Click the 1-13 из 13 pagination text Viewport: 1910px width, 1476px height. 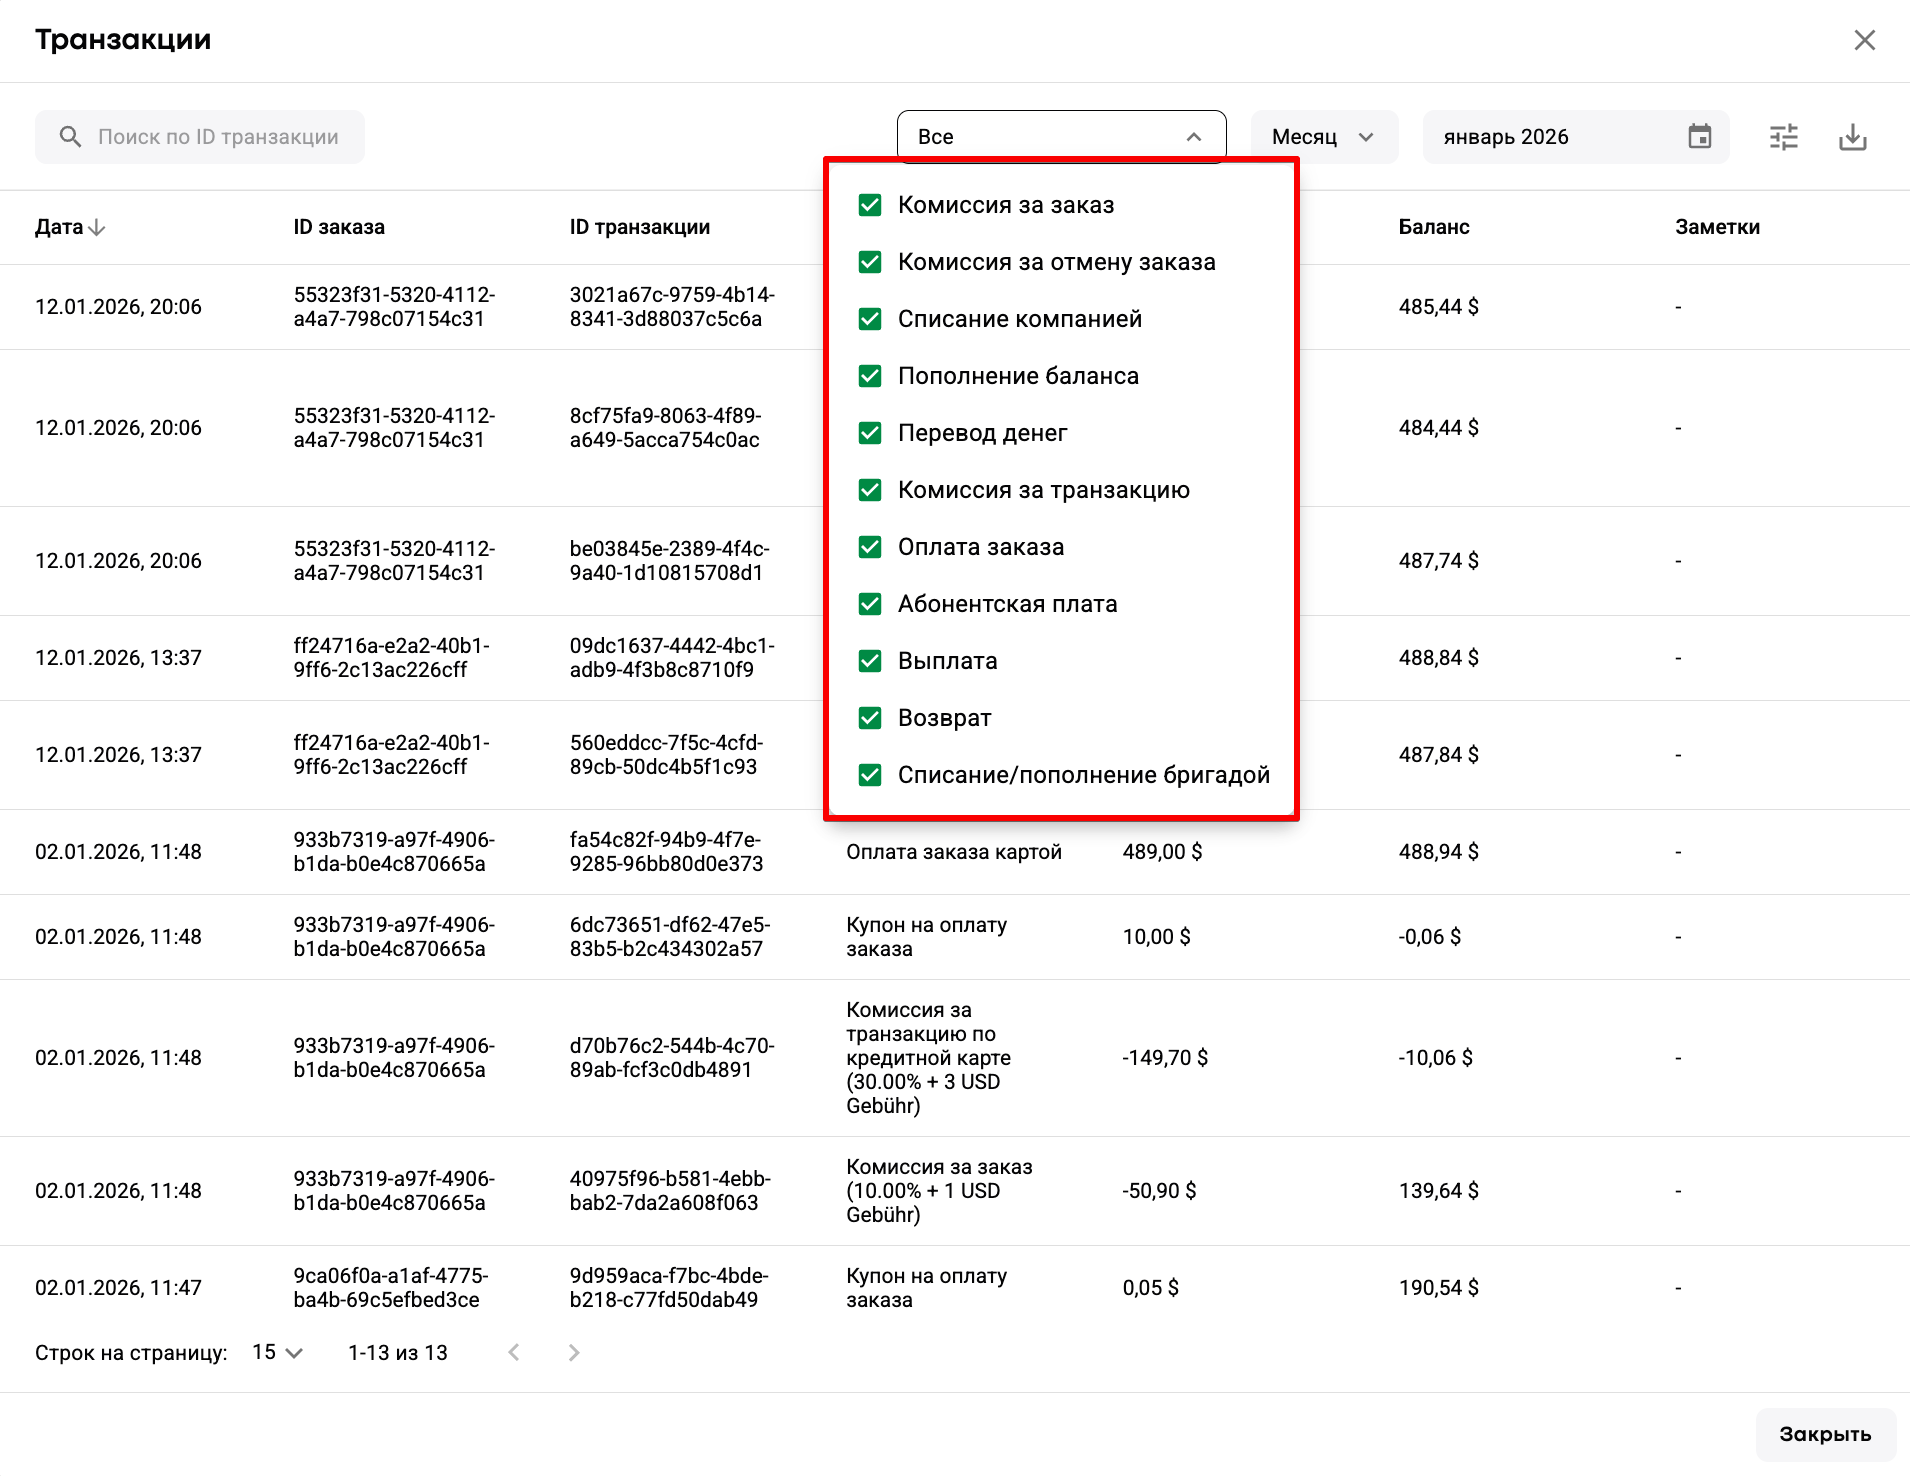click(x=397, y=1353)
